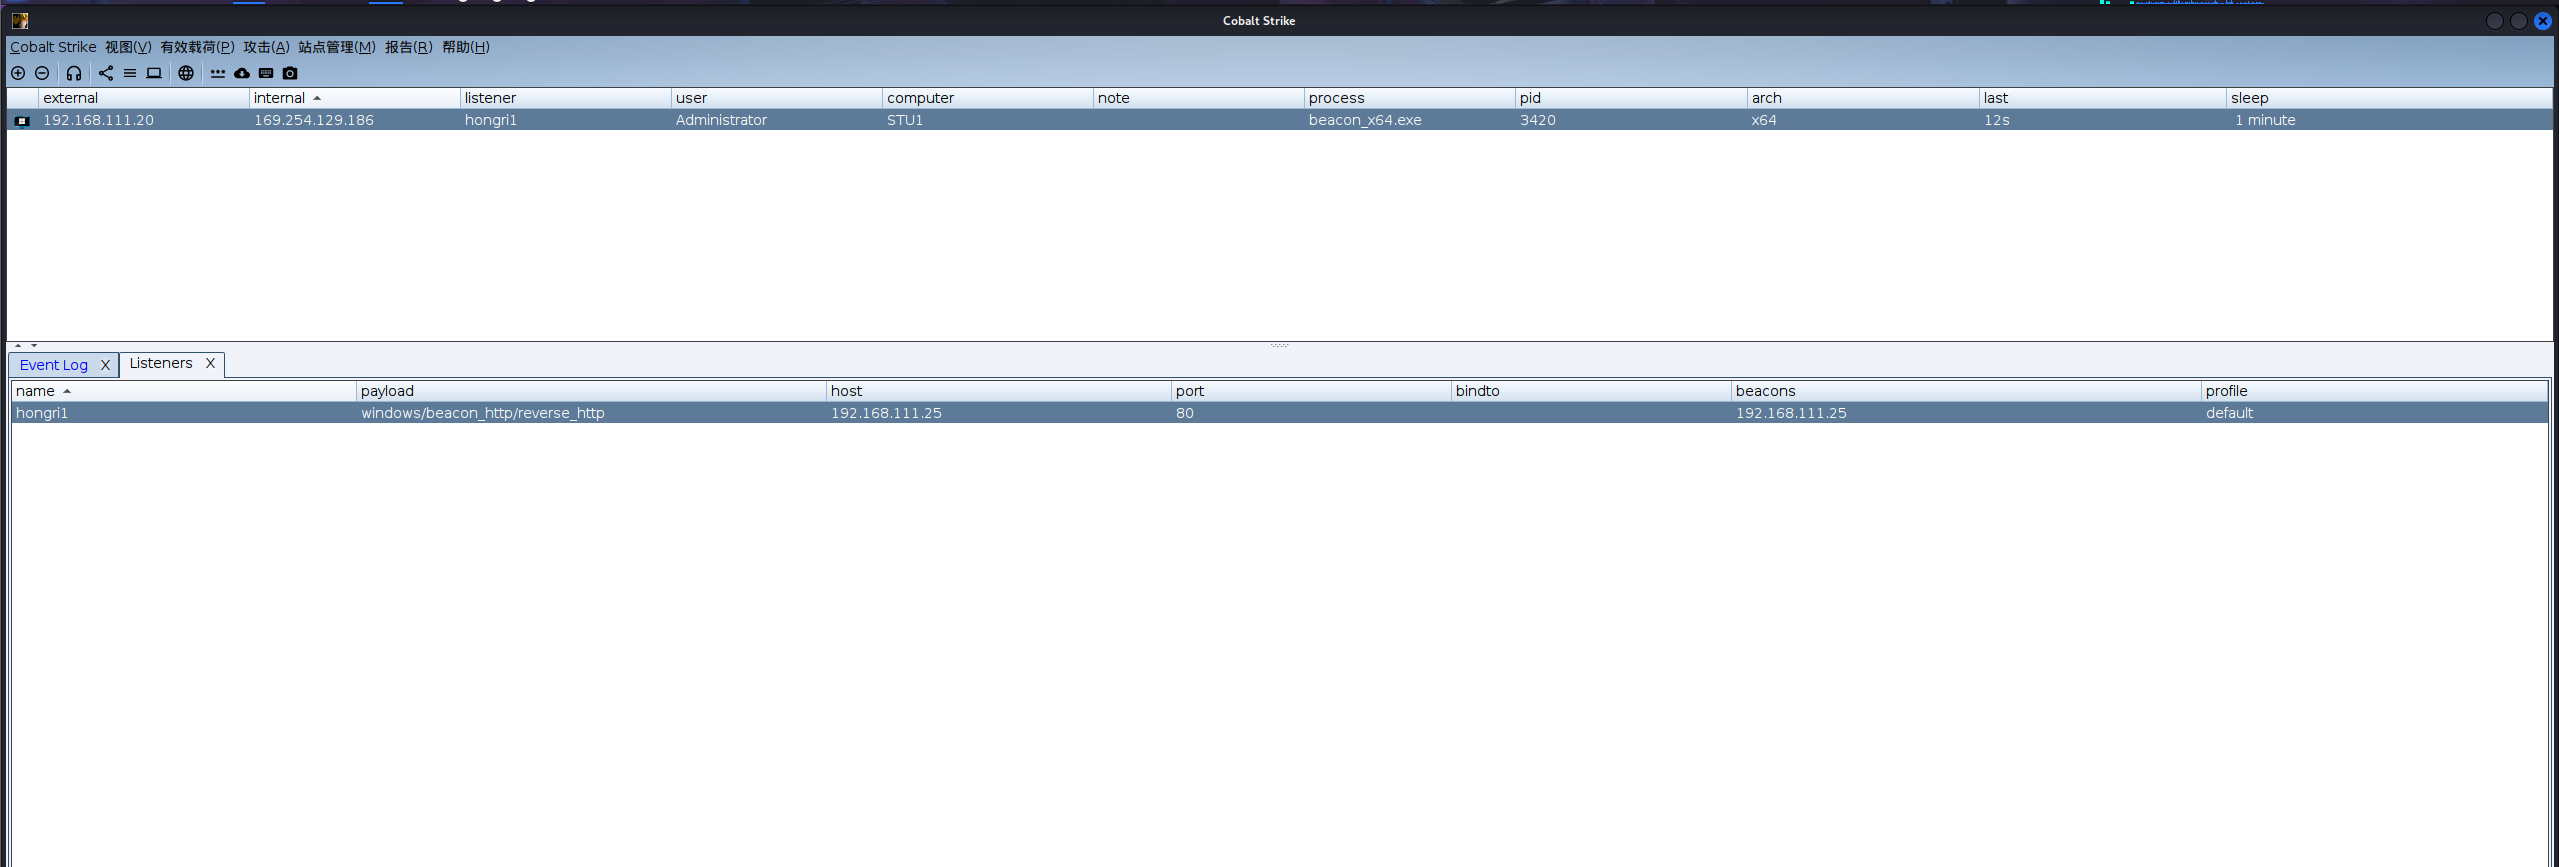Sort sessions by process column

point(1409,98)
